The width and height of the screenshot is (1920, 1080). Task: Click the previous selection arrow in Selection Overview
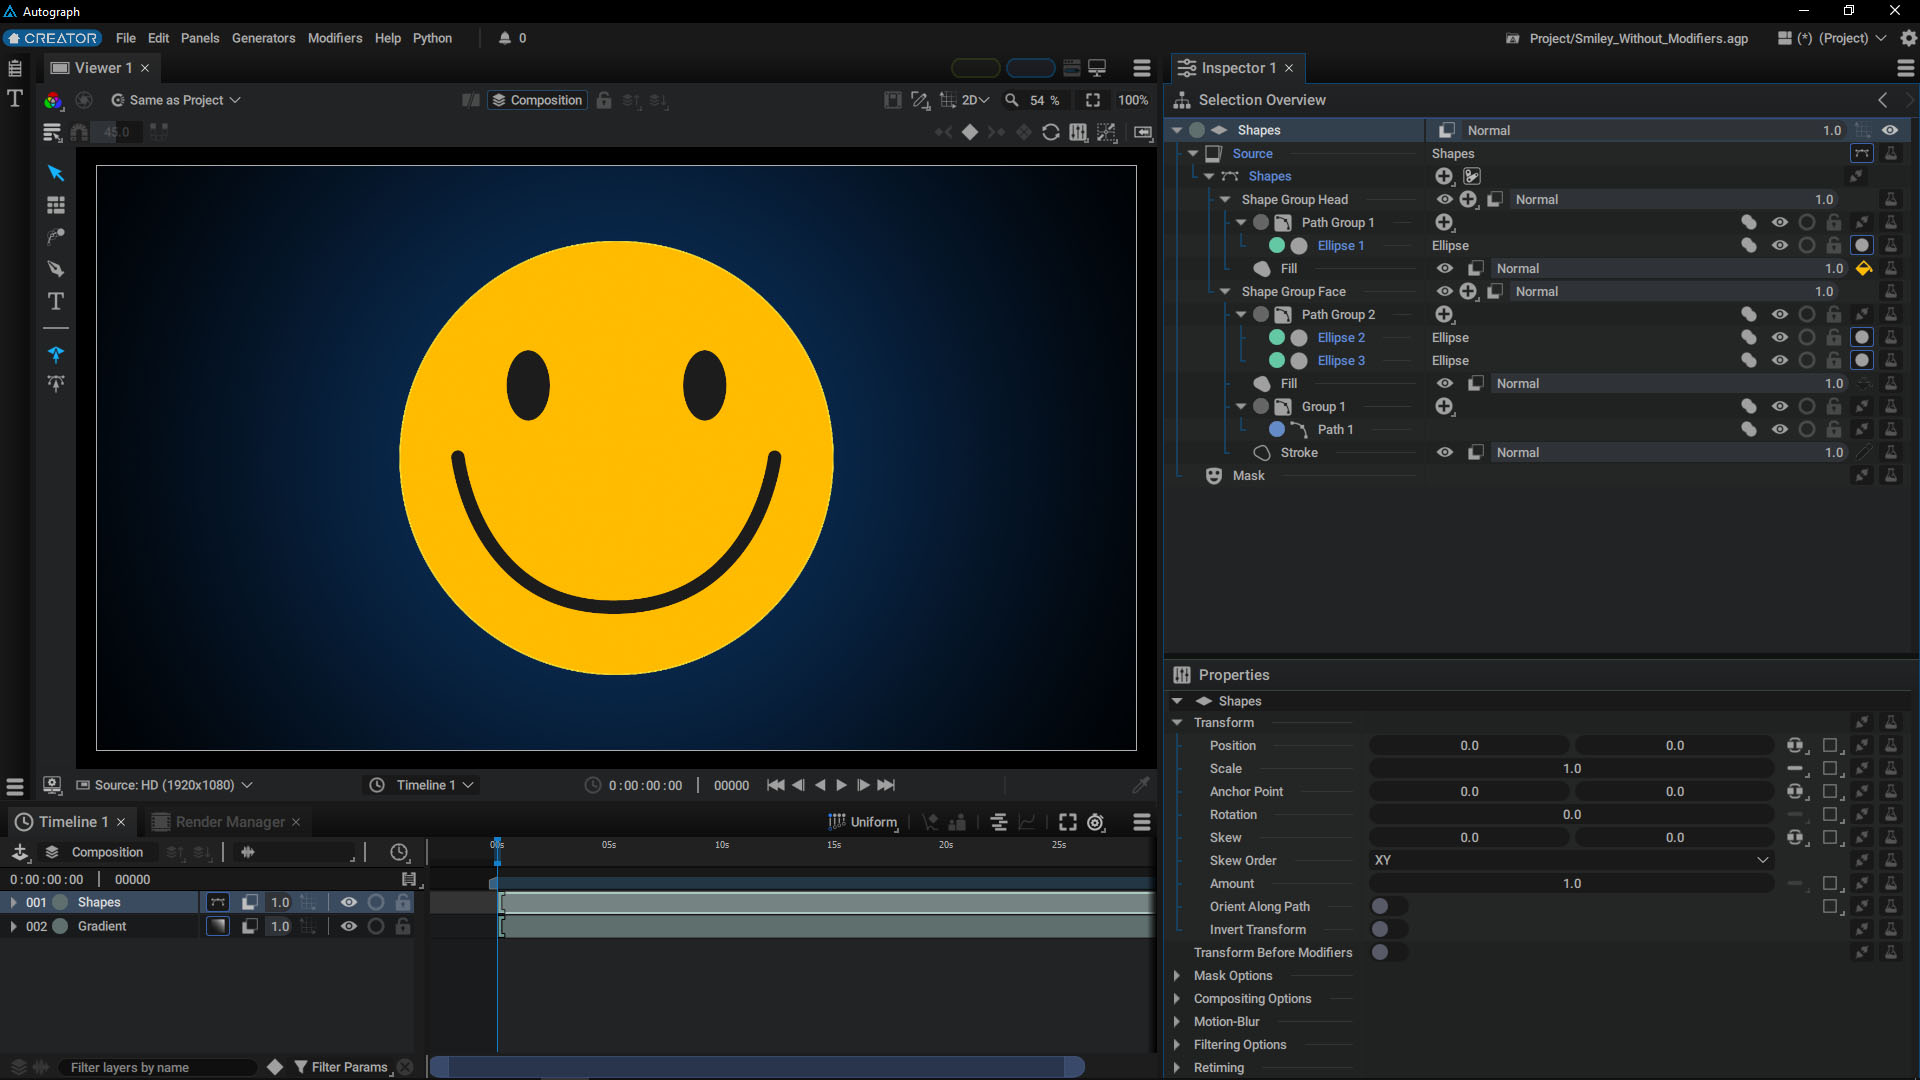(x=1883, y=100)
